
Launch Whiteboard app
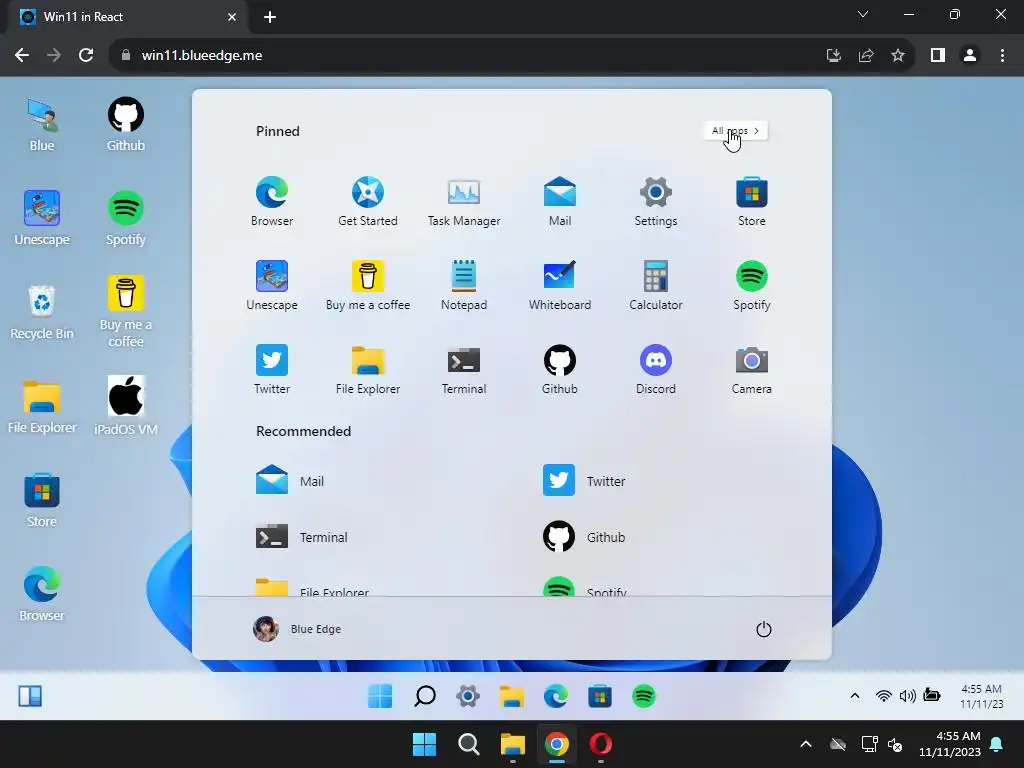click(560, 285)
